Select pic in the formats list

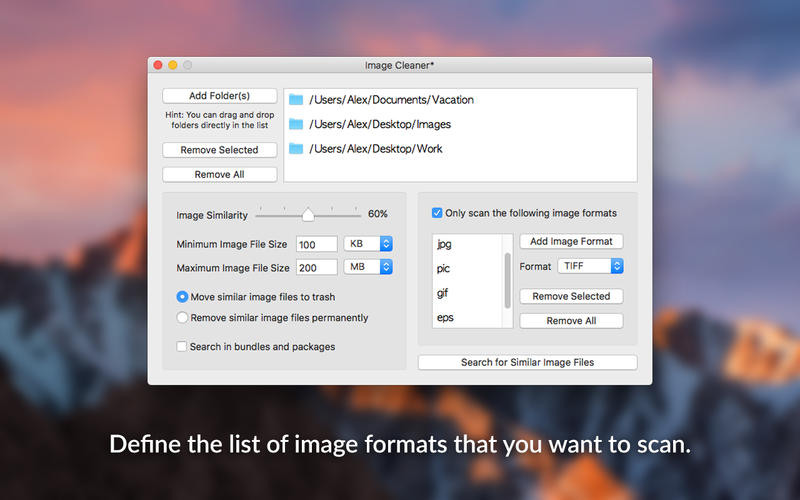[467, 268]
